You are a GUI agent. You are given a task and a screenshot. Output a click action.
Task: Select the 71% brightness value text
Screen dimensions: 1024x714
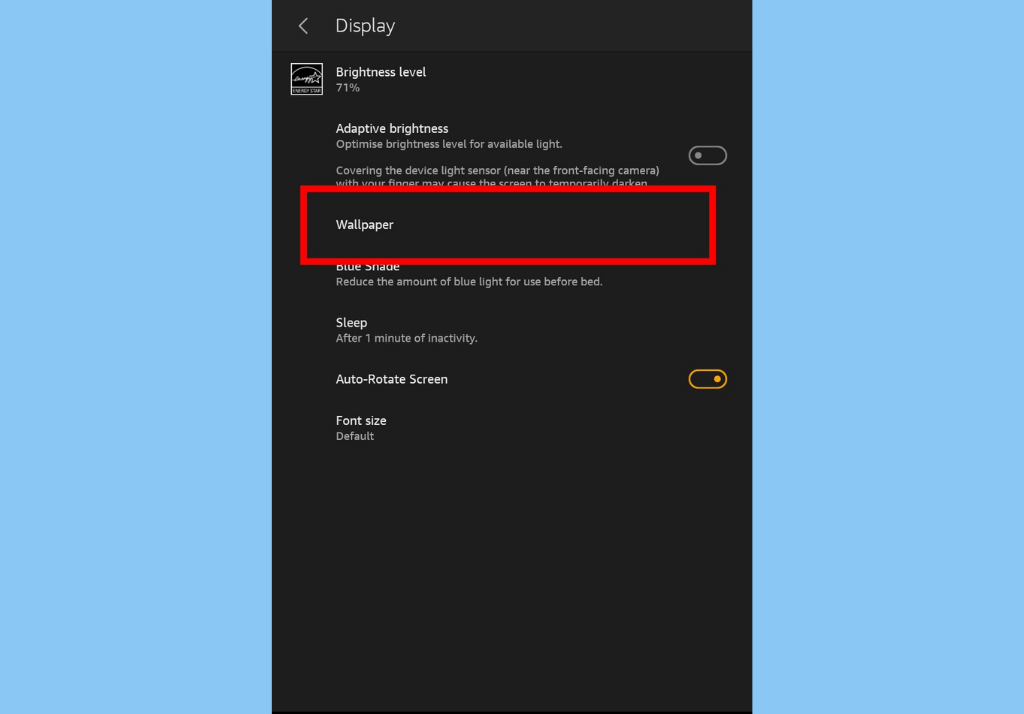pyautogui.click(x=347, y=88)
